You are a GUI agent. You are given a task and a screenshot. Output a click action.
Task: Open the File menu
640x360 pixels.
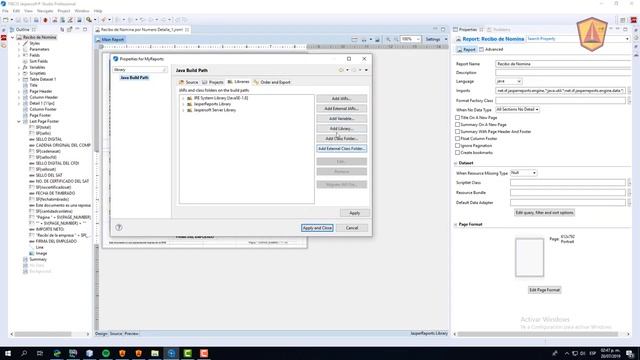(x=5, y=11)
